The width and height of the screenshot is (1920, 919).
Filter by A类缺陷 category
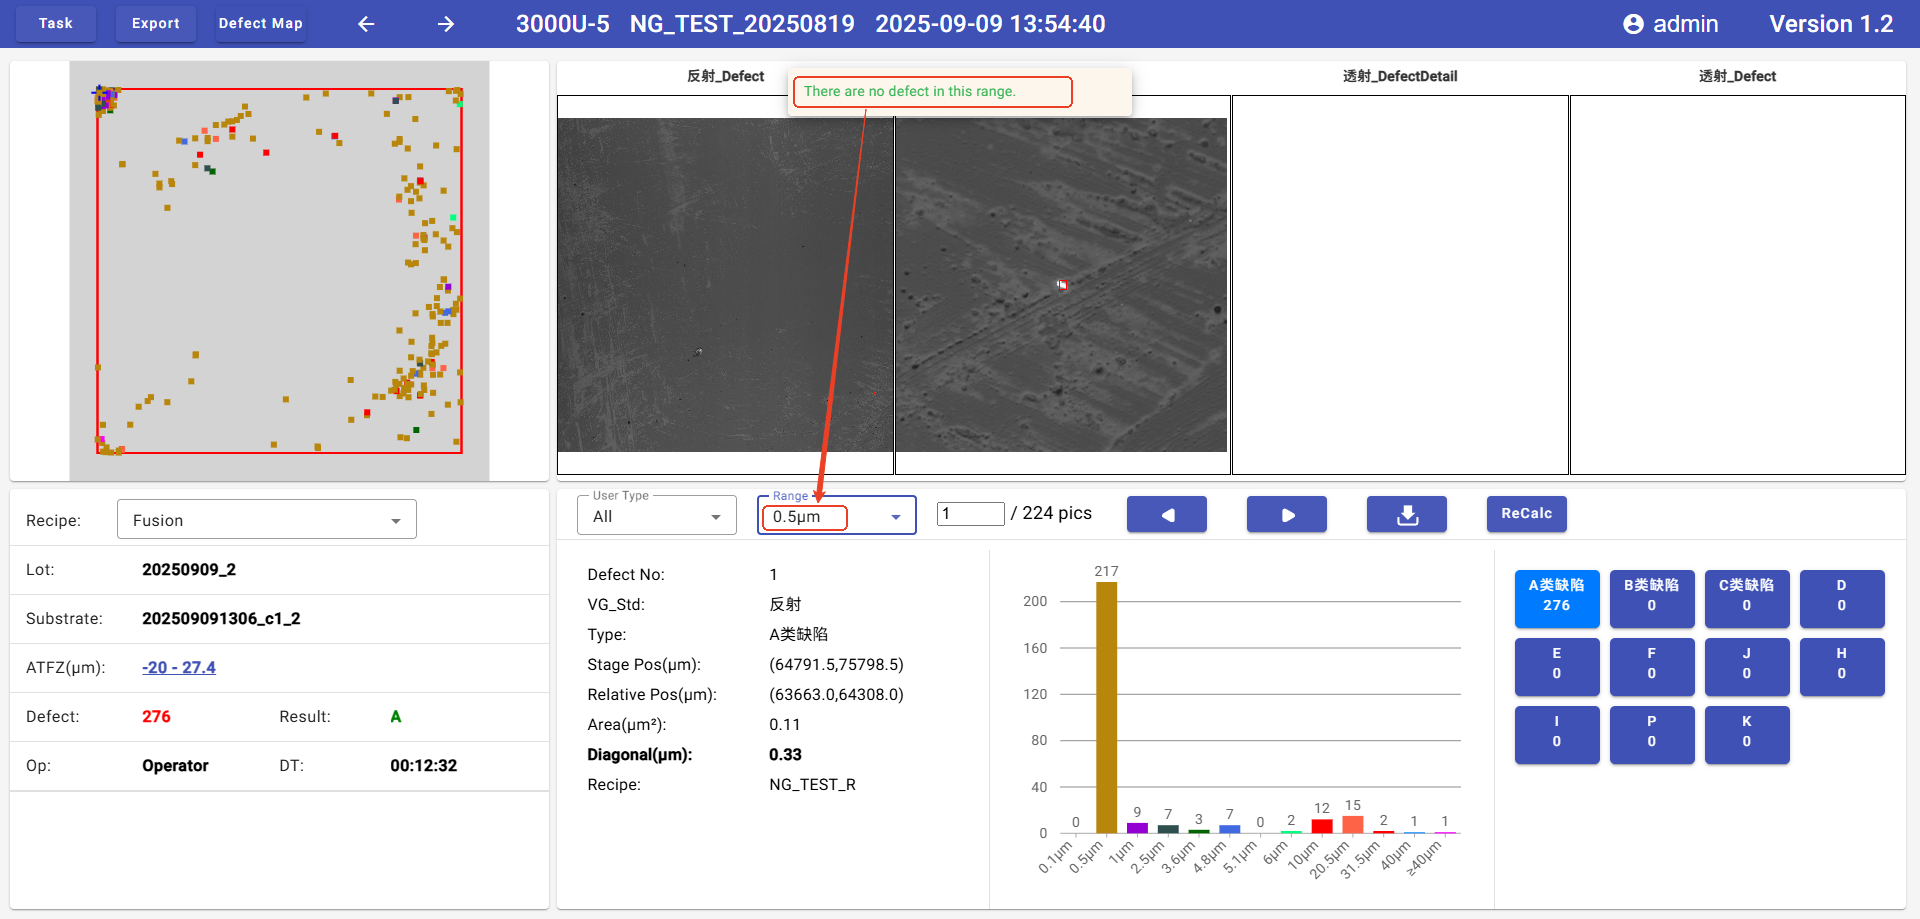pyautogui.click(x=1556, y=596)
